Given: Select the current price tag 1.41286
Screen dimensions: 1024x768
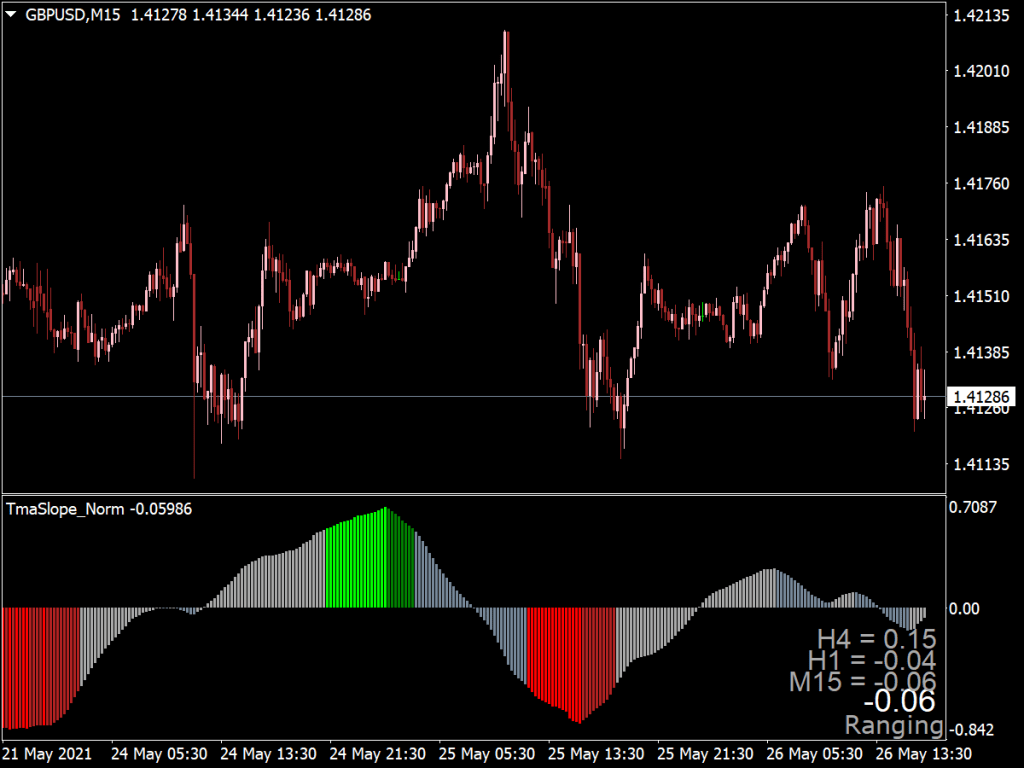Looking at the screenshot, I should click(983, 396).
